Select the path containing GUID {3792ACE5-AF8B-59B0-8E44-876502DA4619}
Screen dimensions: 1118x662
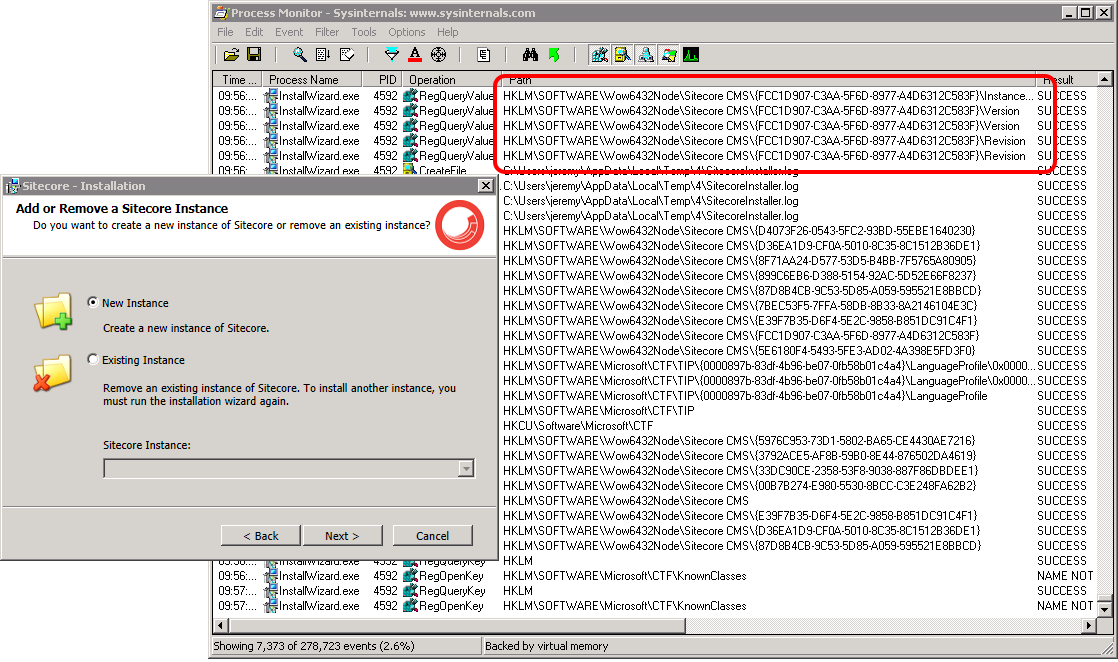click(739, 456)
